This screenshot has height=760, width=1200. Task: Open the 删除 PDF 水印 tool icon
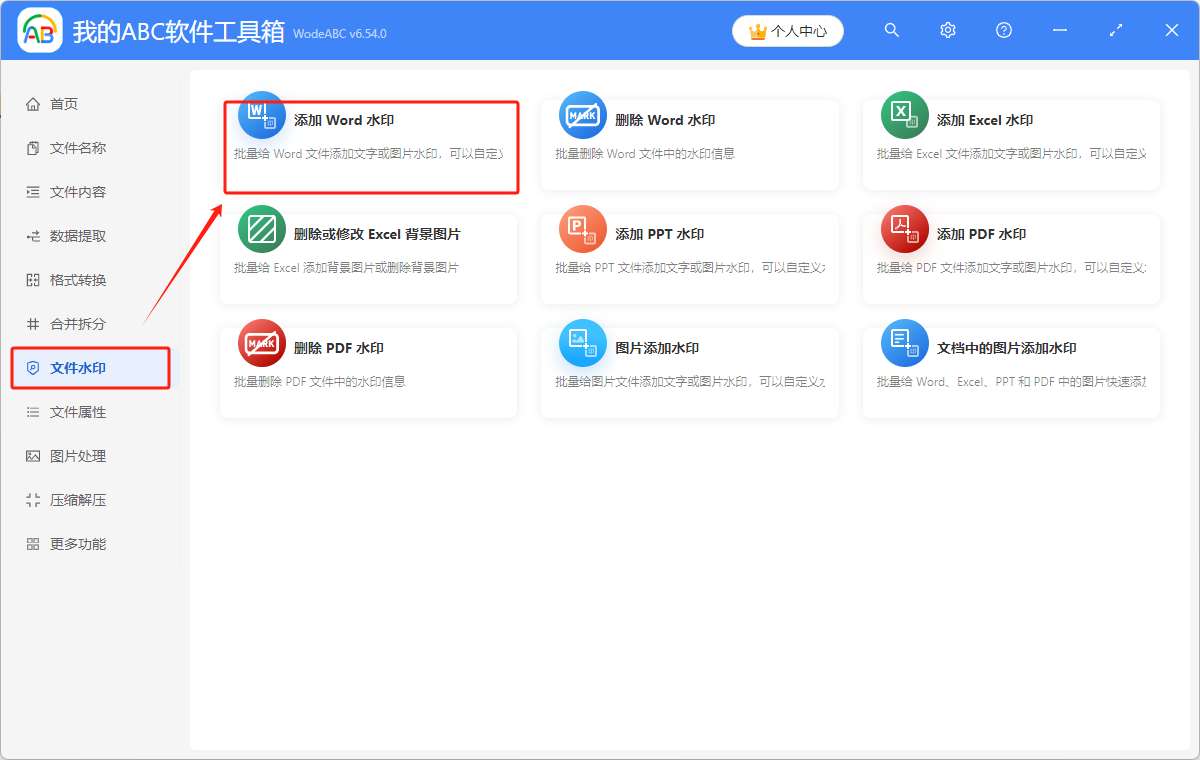[261, 343]
